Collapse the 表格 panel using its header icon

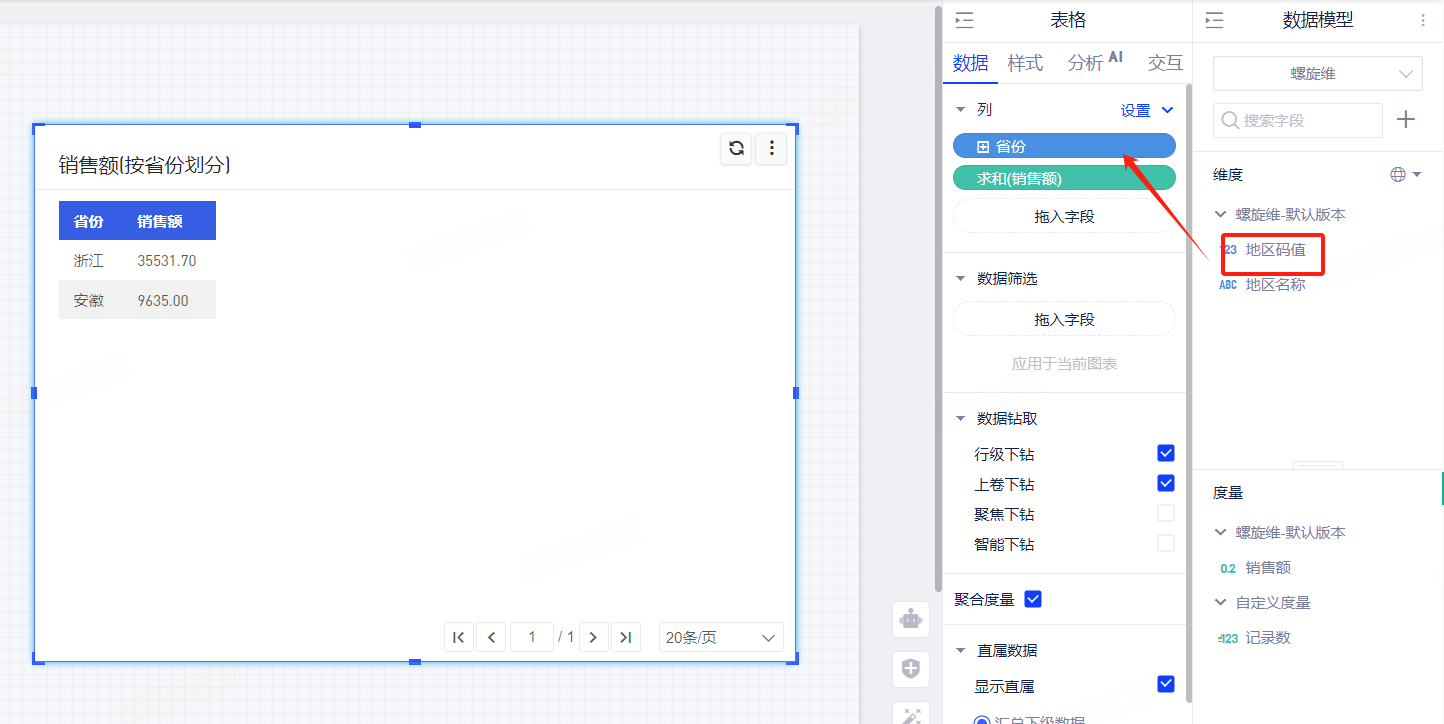(x=964, y=21)
